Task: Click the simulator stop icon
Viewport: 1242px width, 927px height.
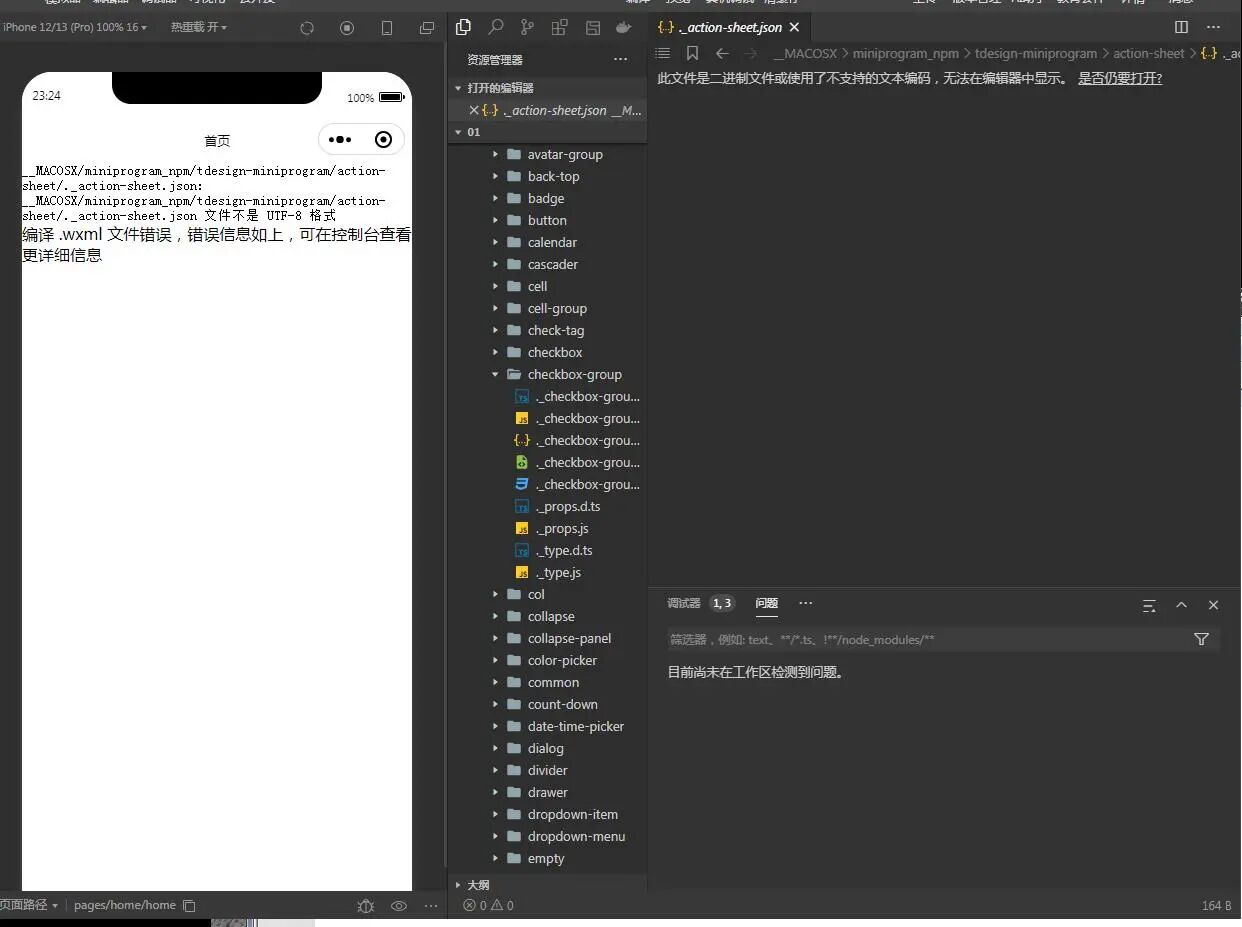Action: click(x=347, y=28)
